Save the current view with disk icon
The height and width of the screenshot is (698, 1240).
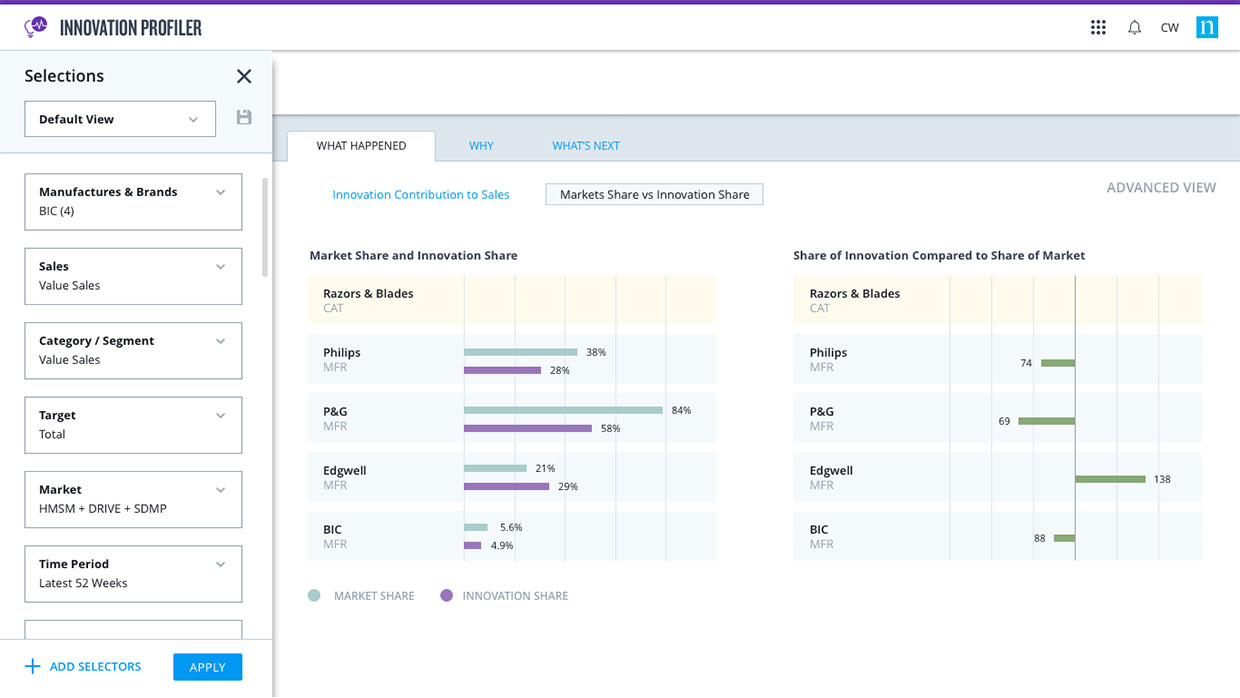pyautogui.click(x=244, y=118)
